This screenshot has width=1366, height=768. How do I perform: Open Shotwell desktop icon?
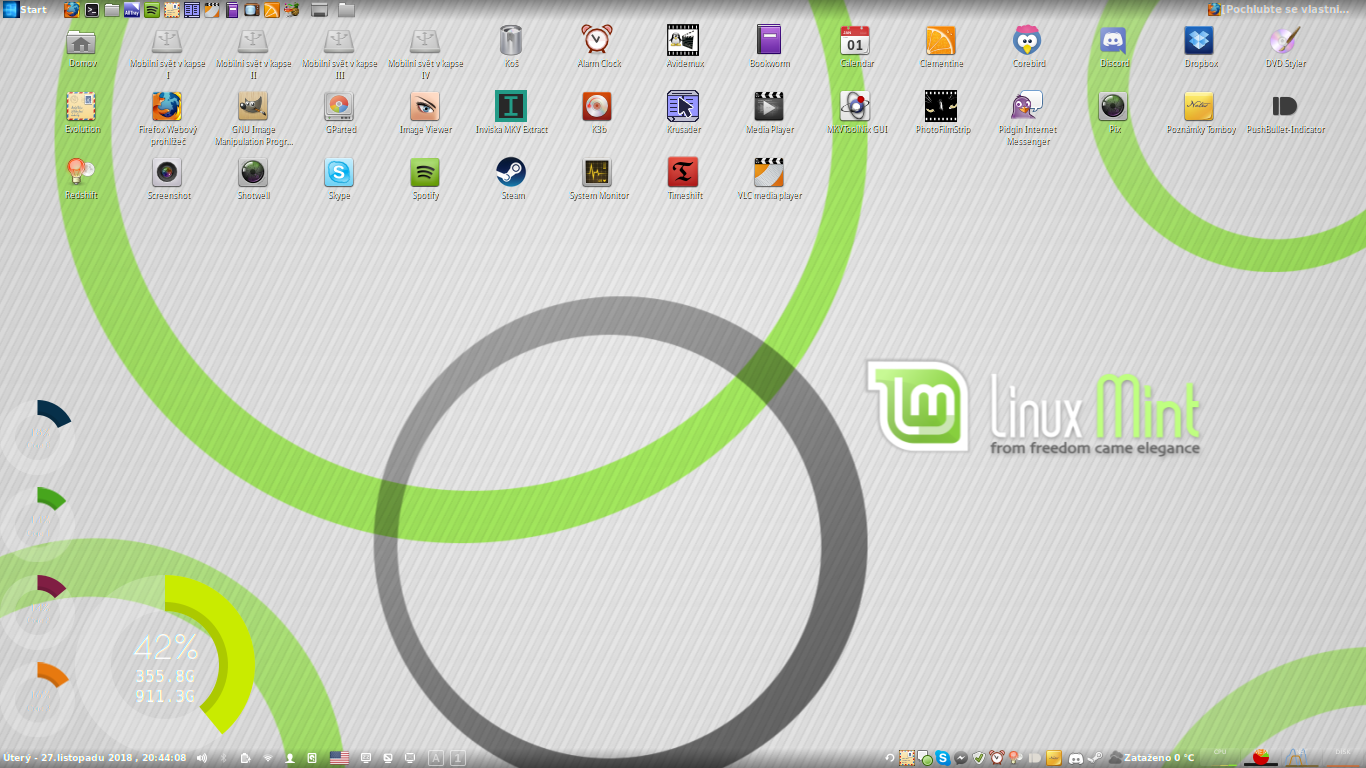253,178
